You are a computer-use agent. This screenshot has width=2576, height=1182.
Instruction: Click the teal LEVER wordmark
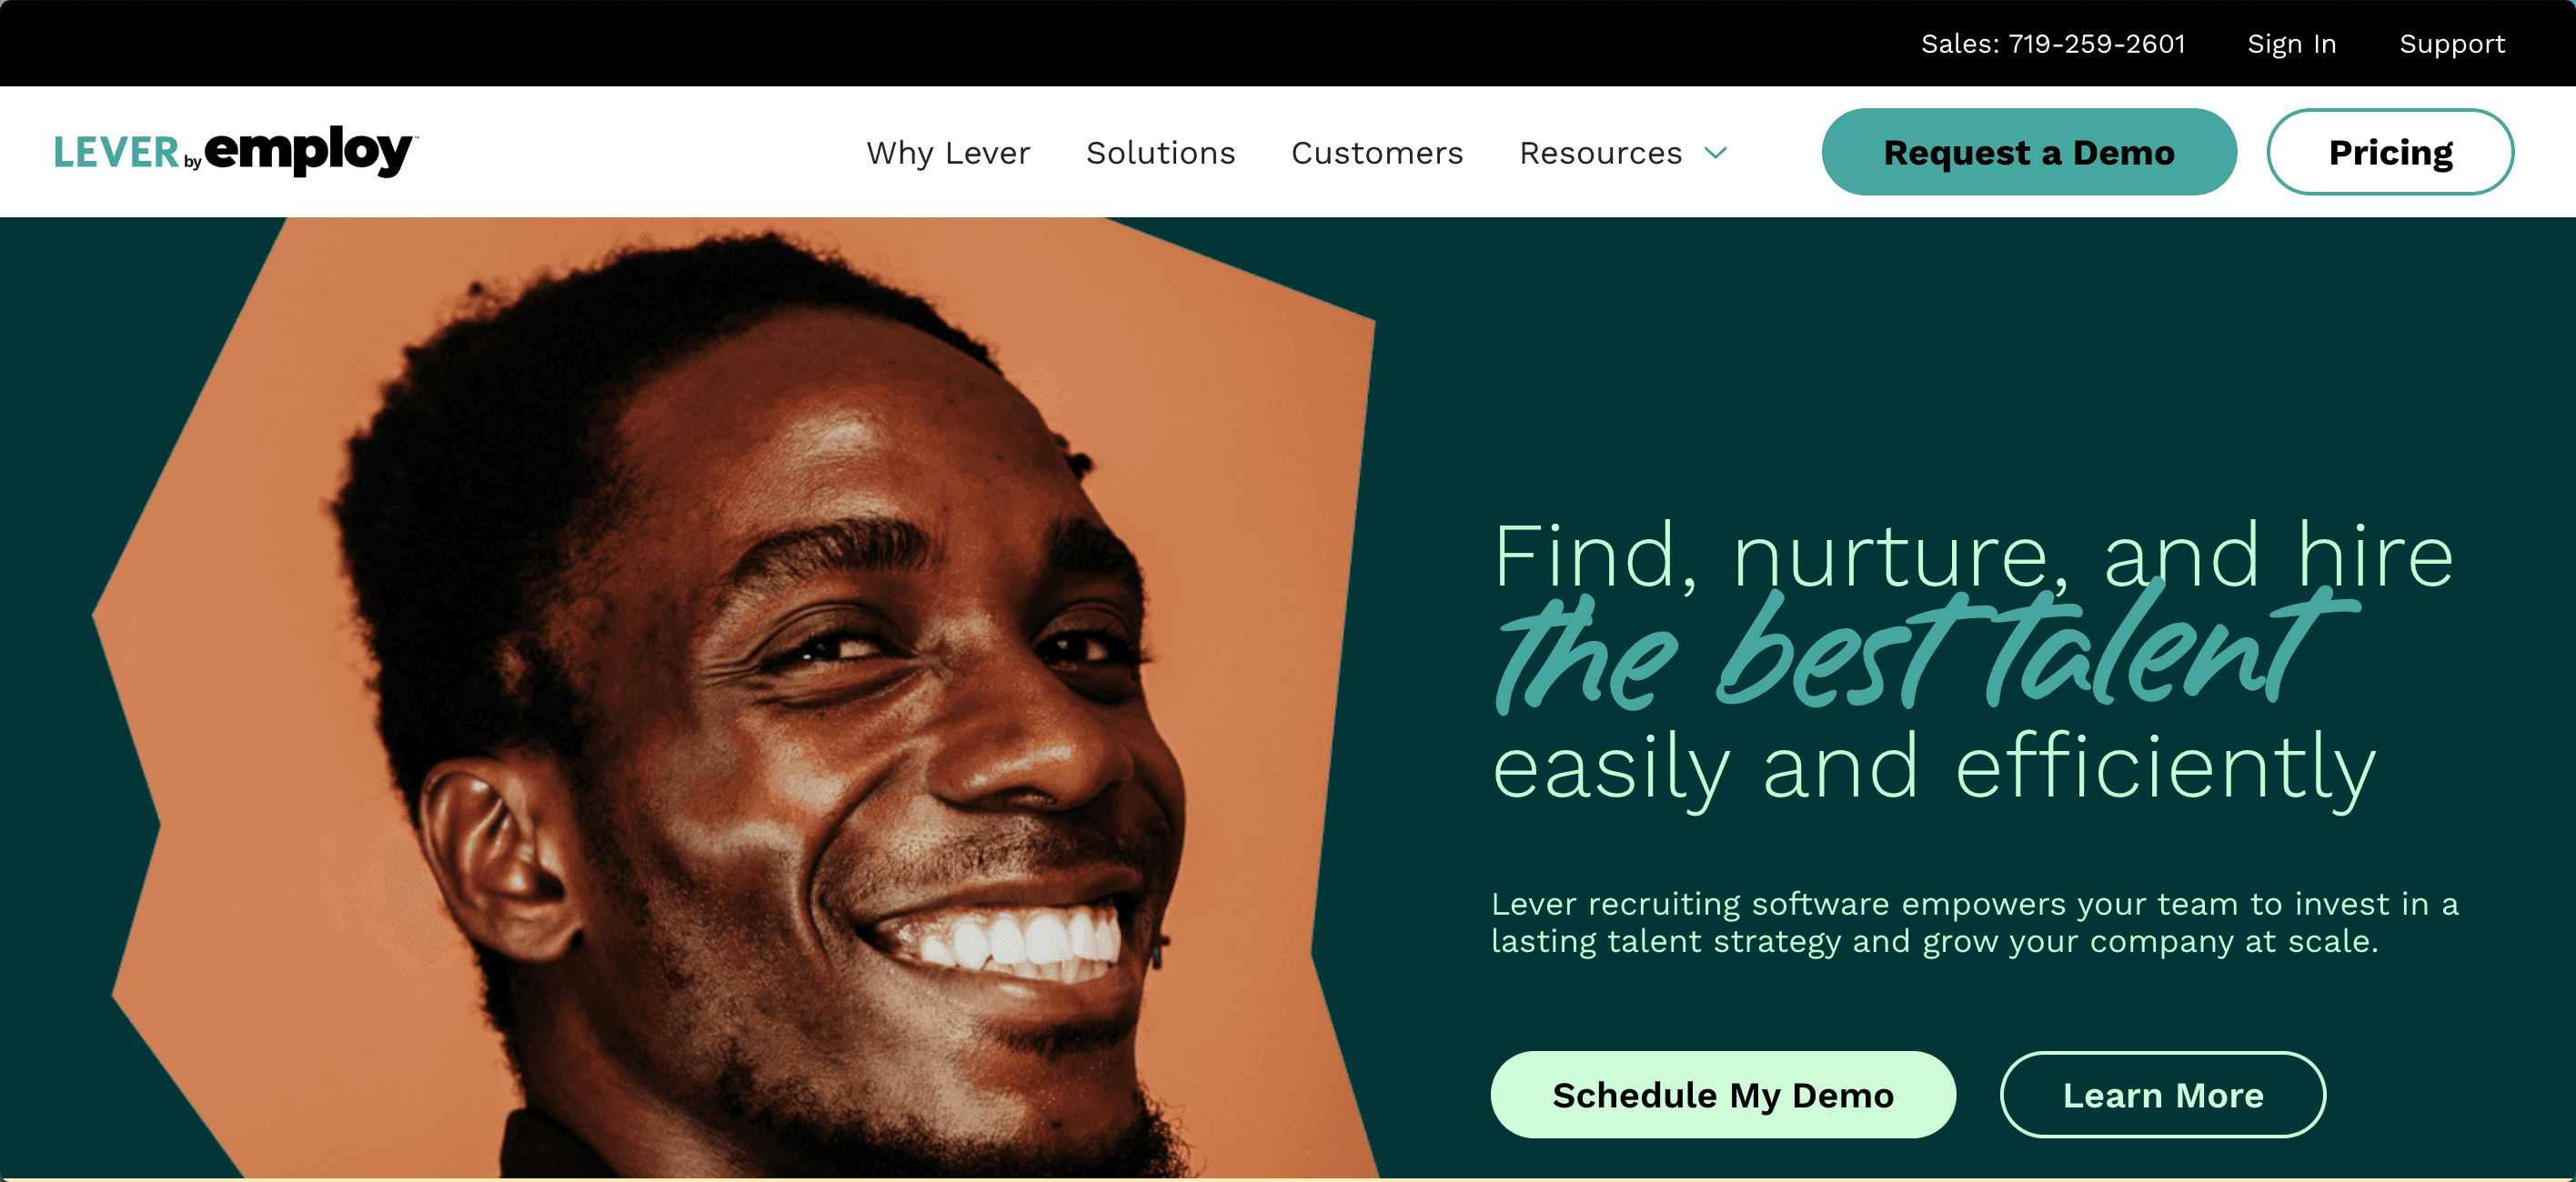point(116,153)
